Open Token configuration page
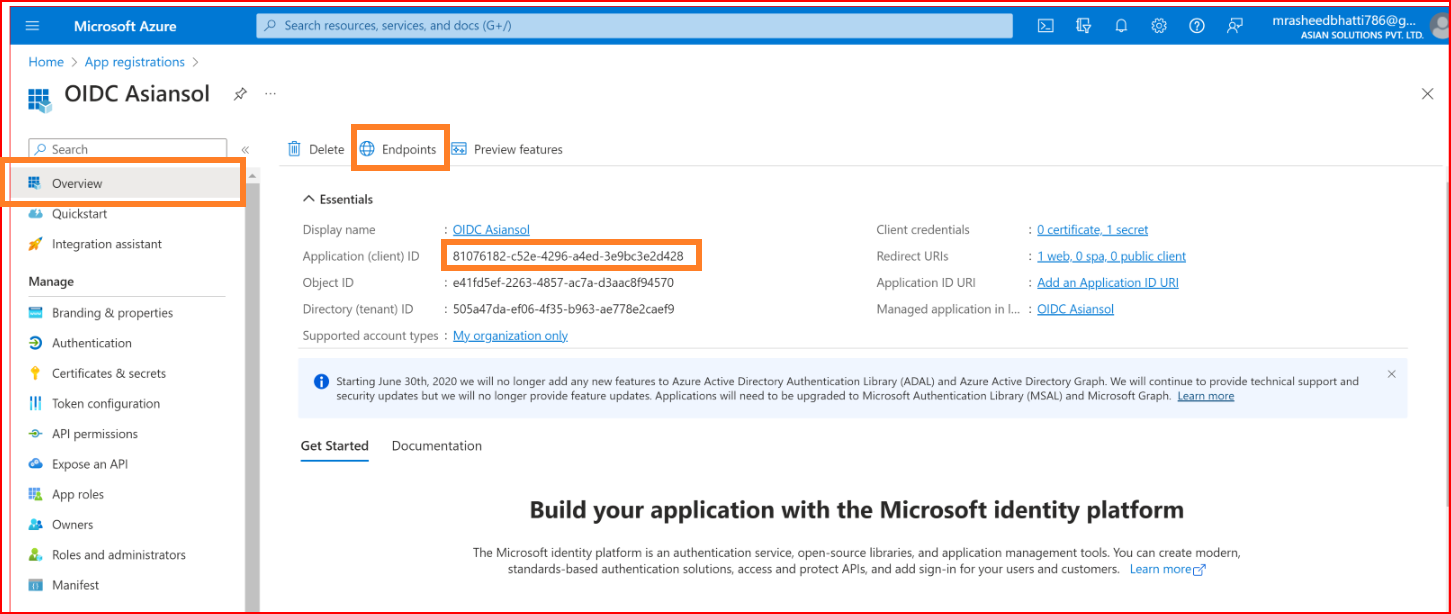The image size is (1451, 614). (x=106, y=404)
